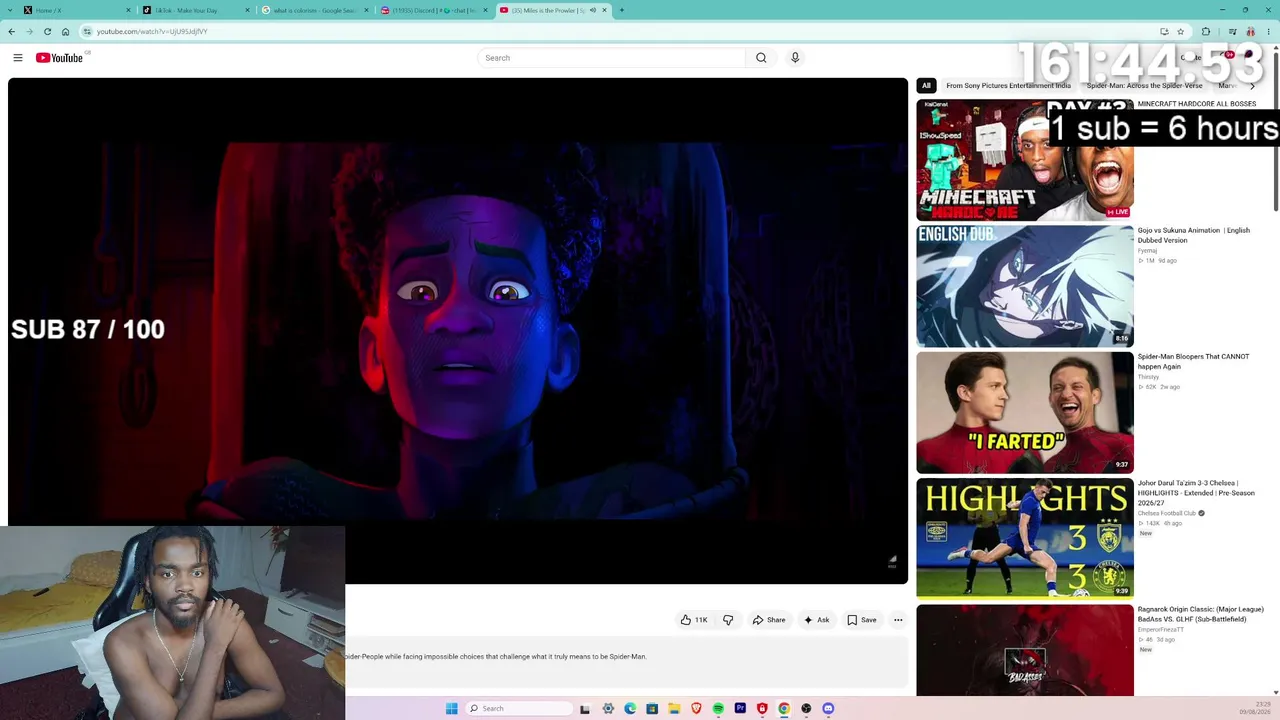Close the TikTok tab

pos(247,10)
